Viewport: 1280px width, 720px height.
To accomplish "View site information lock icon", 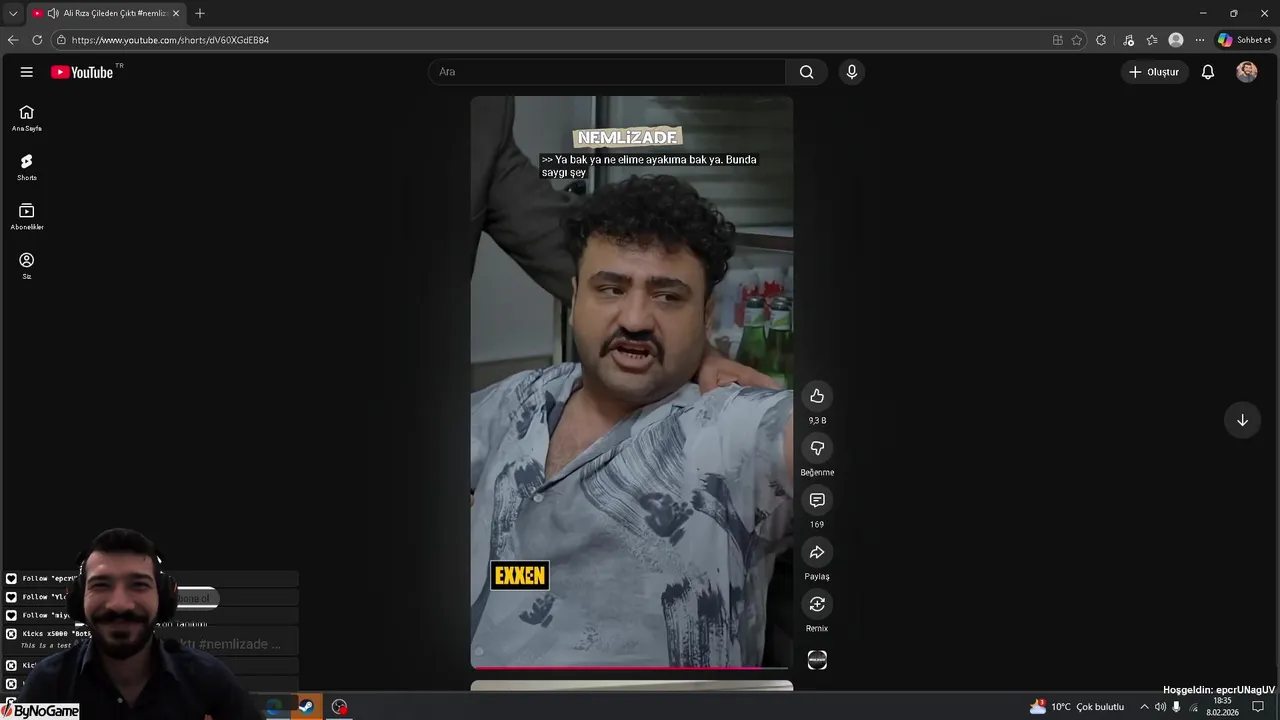I will [61, 40].
